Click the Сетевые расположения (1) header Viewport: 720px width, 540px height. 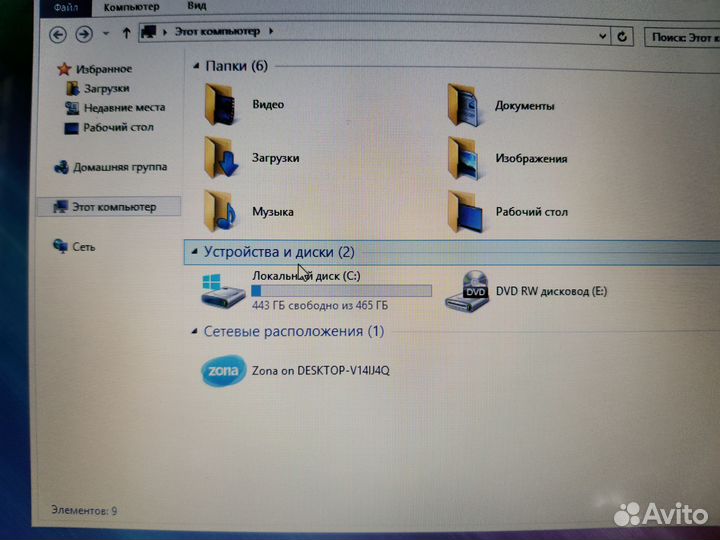(x=294, y=331)
